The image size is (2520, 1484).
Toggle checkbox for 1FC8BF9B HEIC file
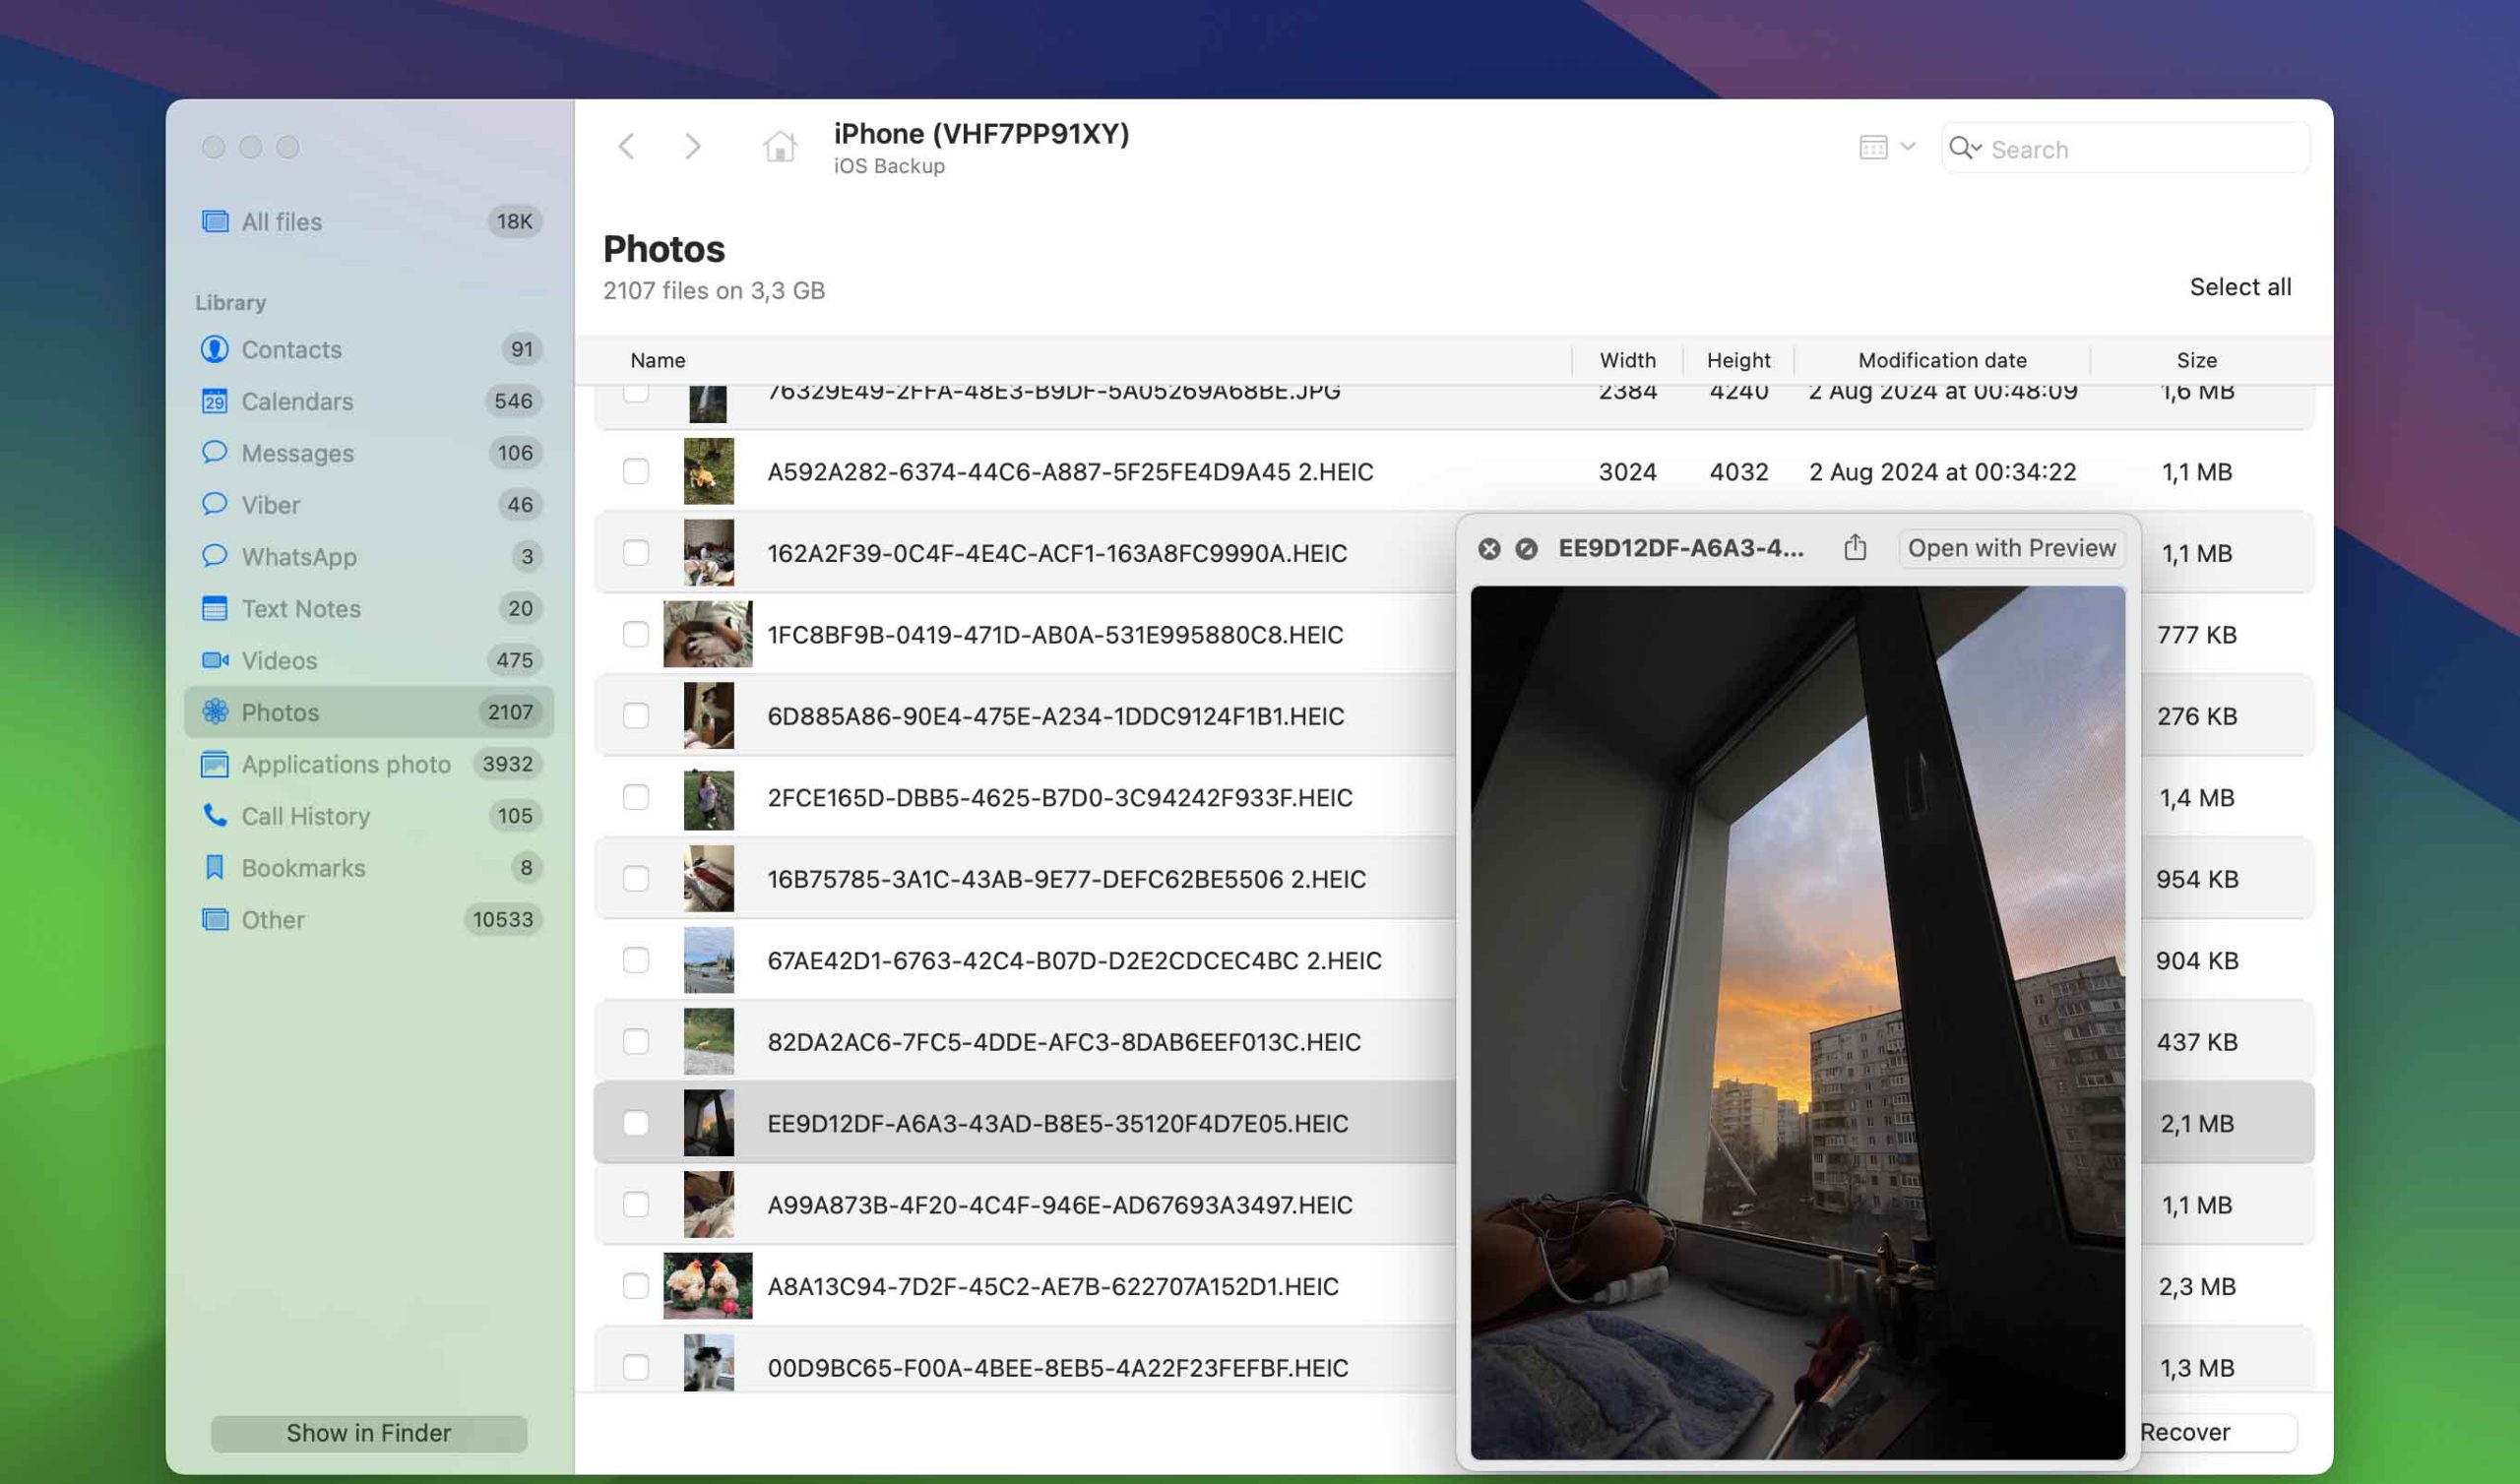click(x=634, y=634)
